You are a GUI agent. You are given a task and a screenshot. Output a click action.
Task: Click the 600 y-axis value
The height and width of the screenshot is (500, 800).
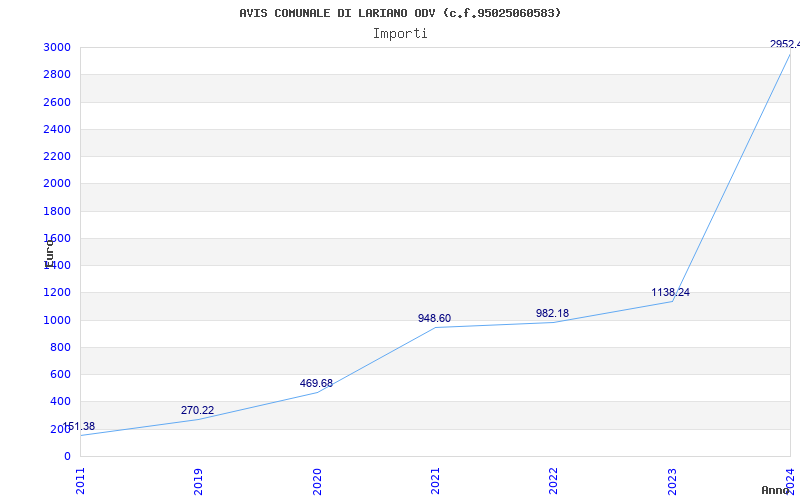coord(61,374)
